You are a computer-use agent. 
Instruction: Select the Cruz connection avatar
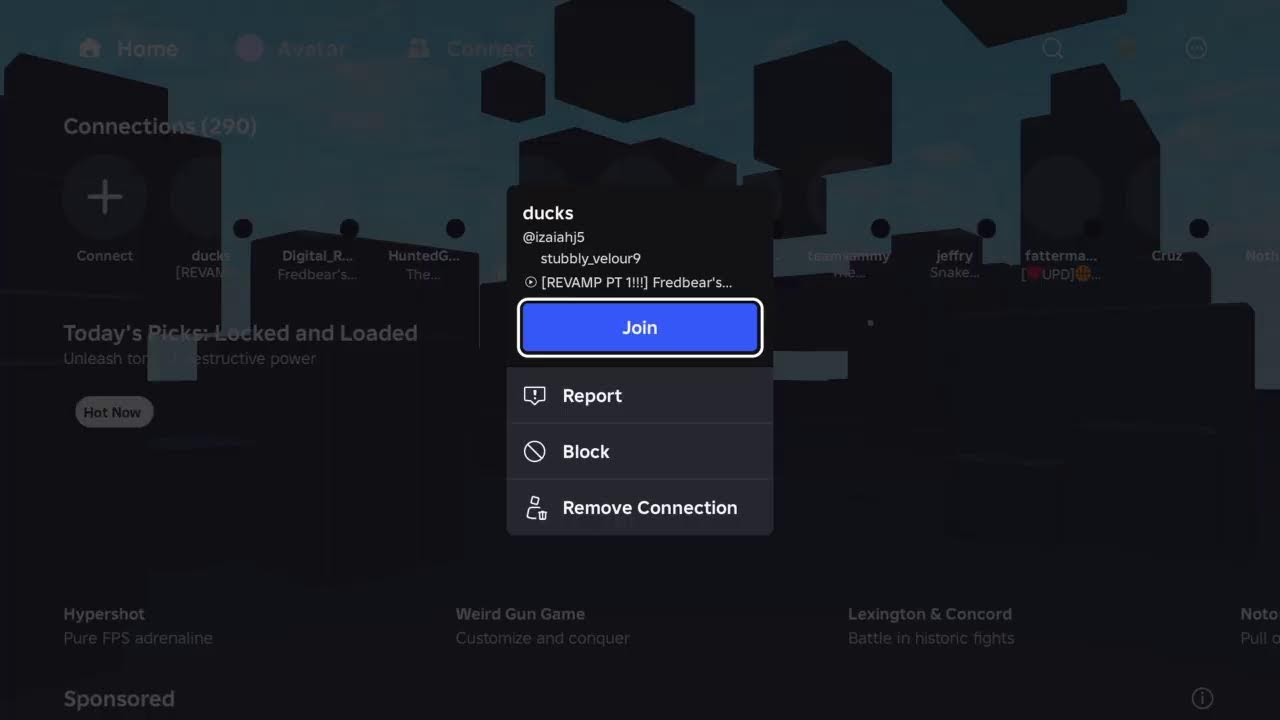tap(1167, 197)
